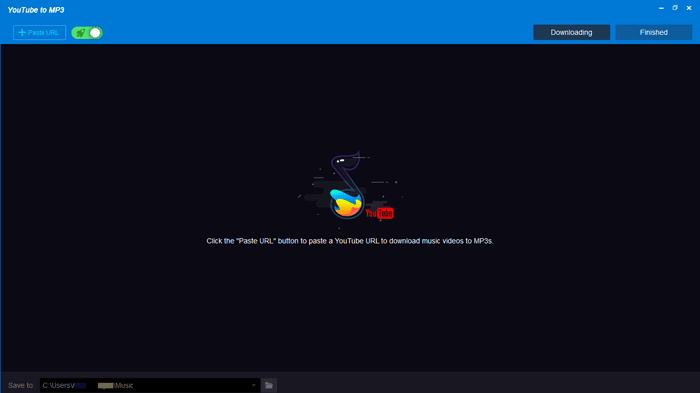The image size is (700, 393).
Task: Restore down the application window
Action: 675,8
